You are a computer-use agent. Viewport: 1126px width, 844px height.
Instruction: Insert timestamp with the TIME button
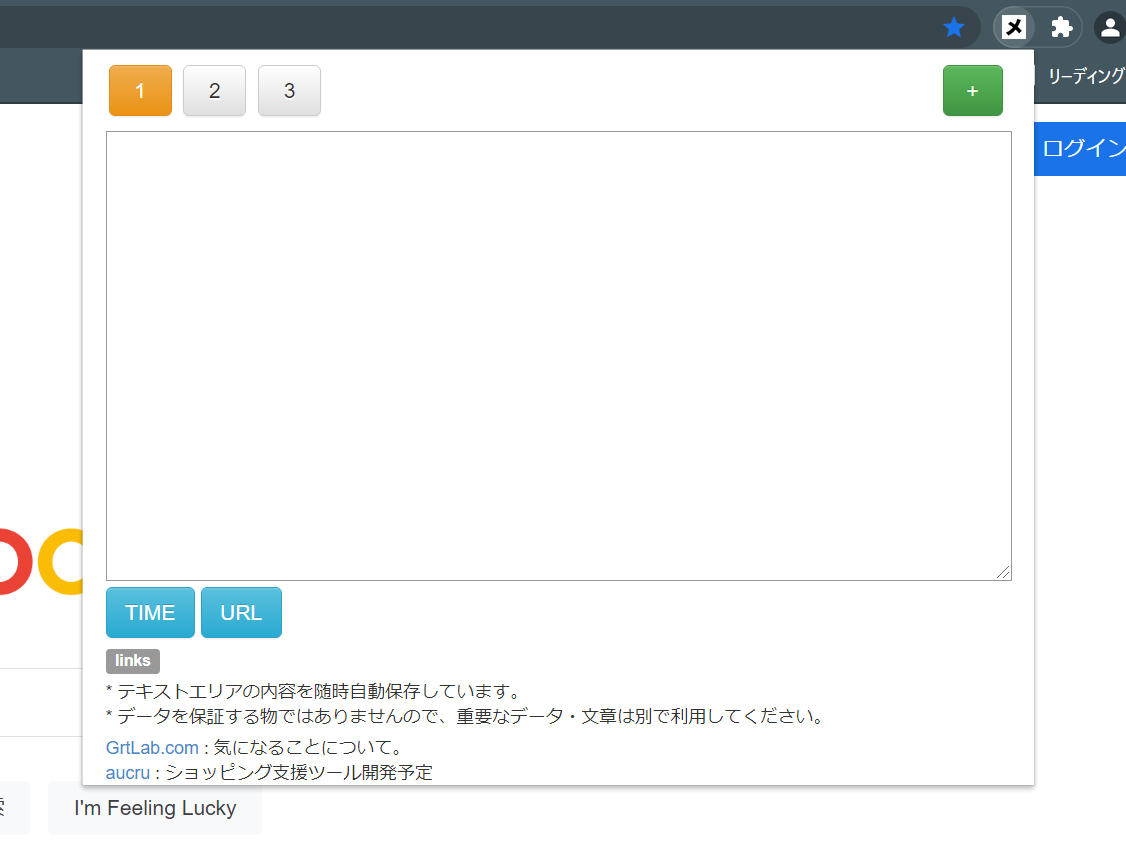pos(150,613)
